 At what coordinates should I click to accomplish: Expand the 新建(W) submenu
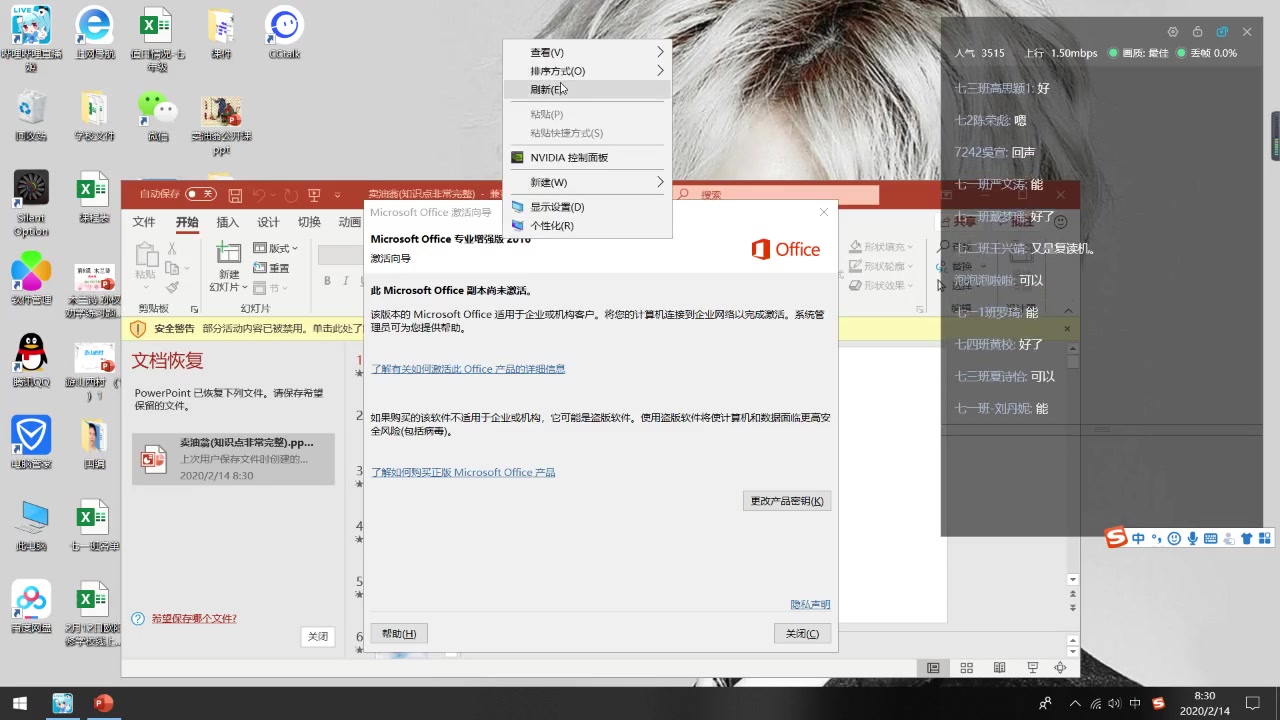(x=587, y=182)
